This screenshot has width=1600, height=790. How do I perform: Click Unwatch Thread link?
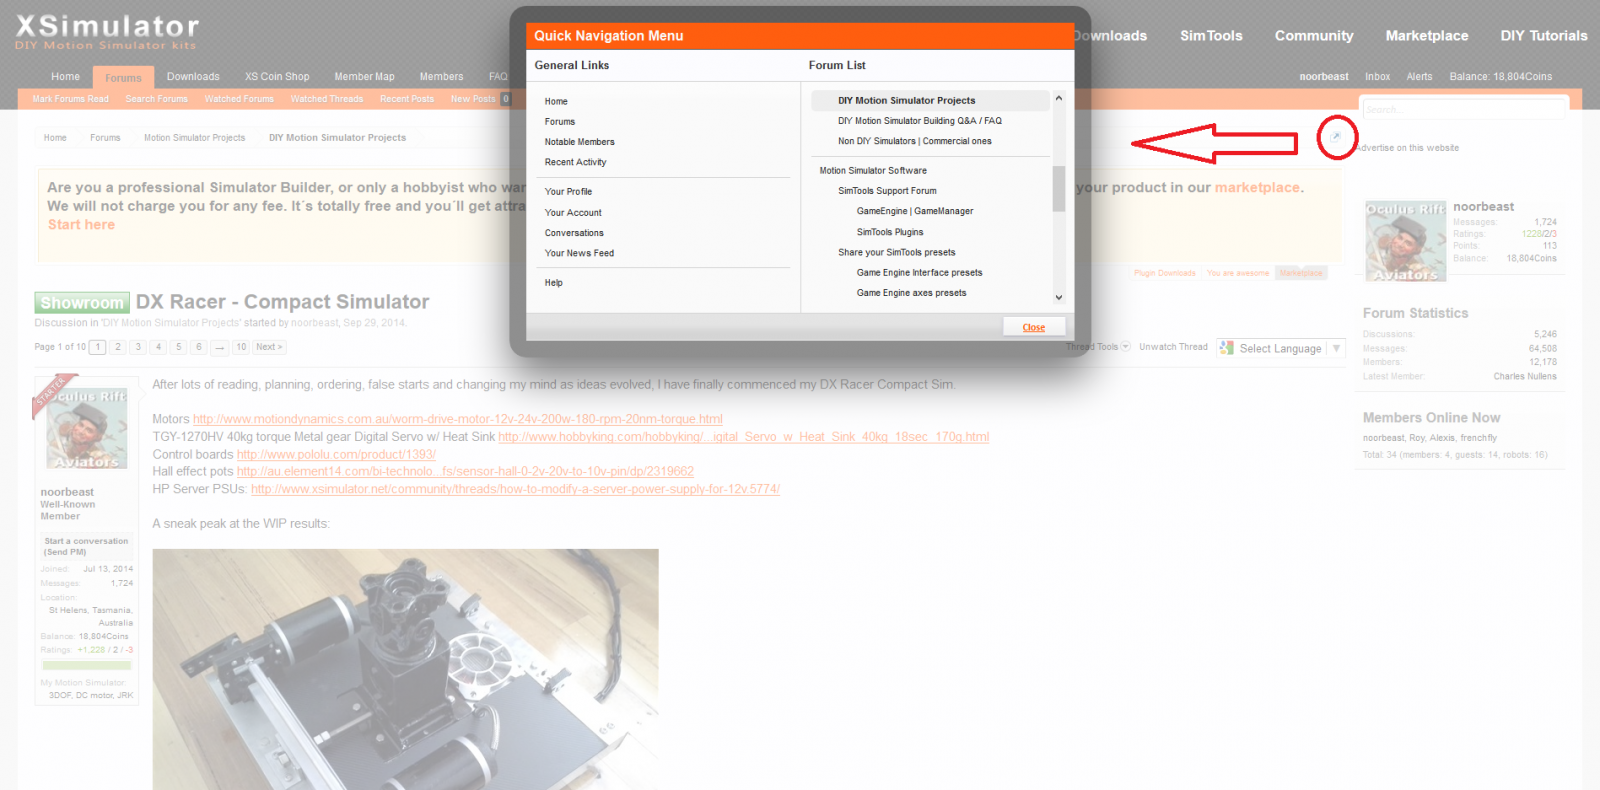pos(1173,347)
